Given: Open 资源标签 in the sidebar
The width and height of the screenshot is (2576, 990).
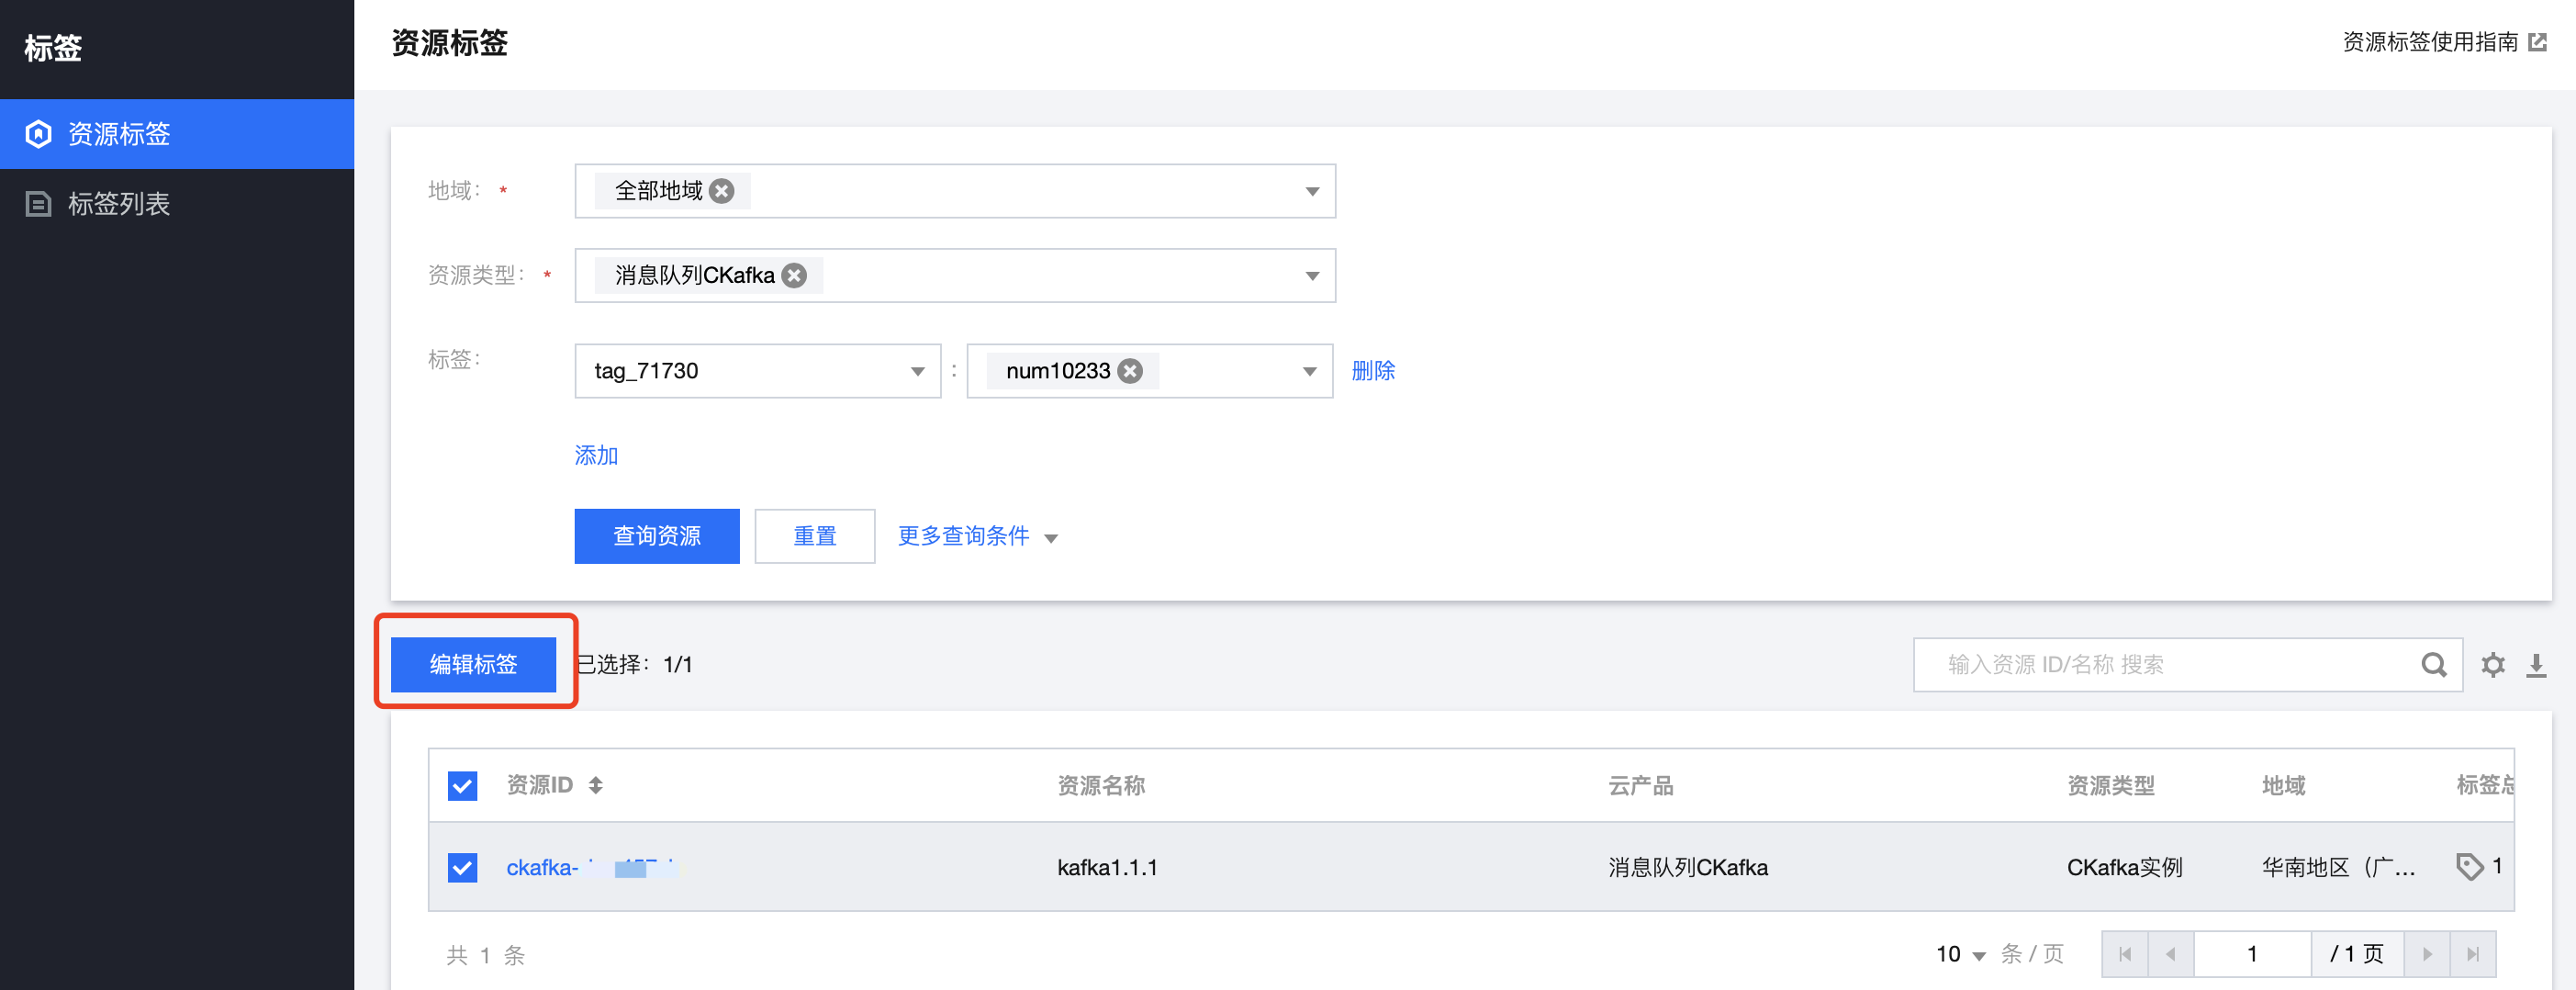Looking at the screenshot, I should pyautogui.click(x=176, y=134).
